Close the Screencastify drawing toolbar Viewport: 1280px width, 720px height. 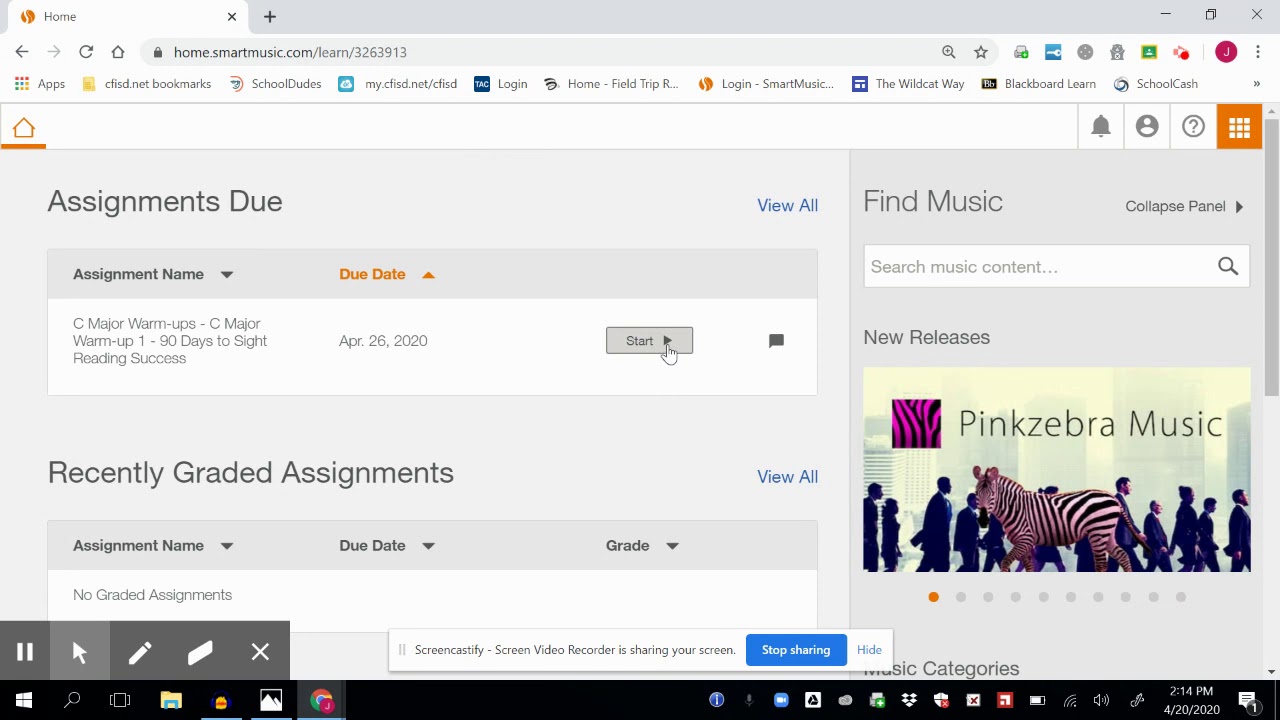(260, 652)
